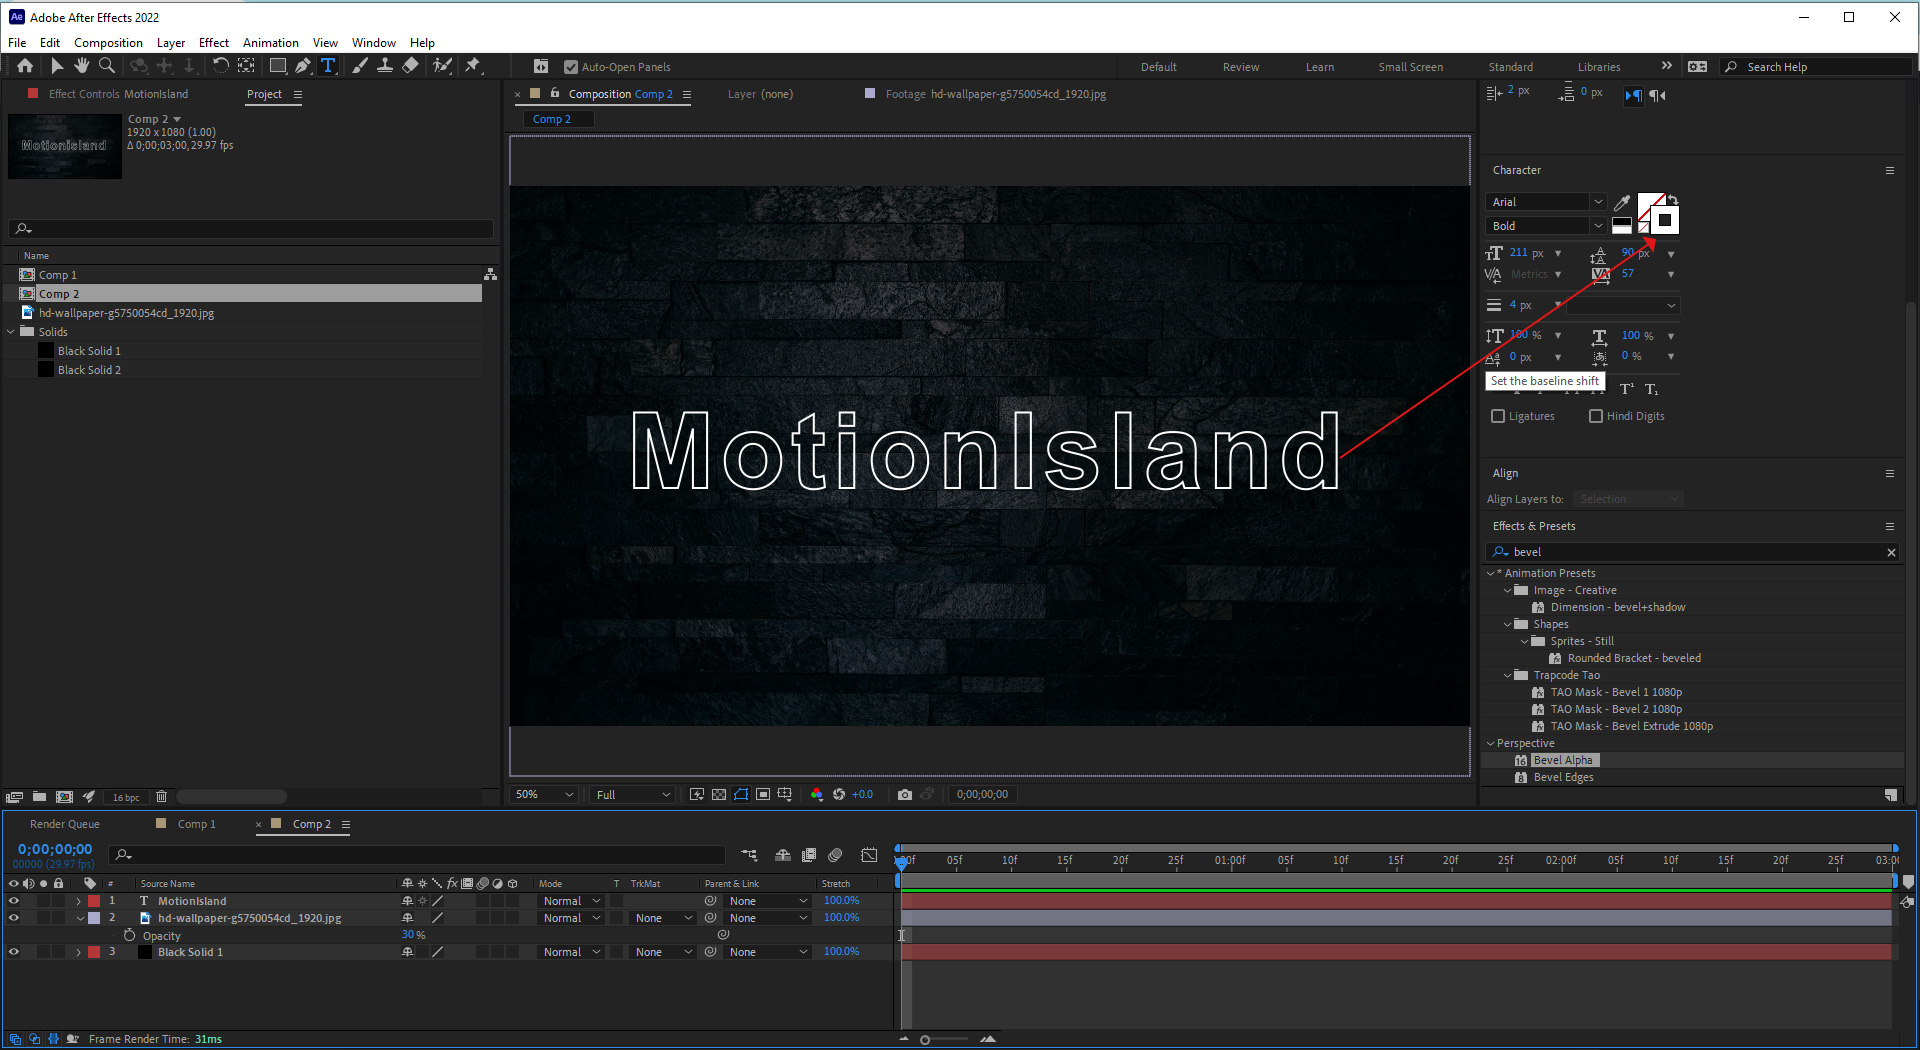1920x1050 pixels.
Task: Open the Composition menu
Action: 108,43
